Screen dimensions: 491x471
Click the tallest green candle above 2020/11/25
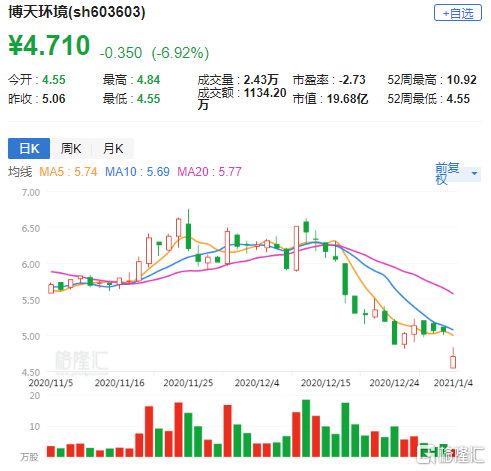(x=188, y=236)
